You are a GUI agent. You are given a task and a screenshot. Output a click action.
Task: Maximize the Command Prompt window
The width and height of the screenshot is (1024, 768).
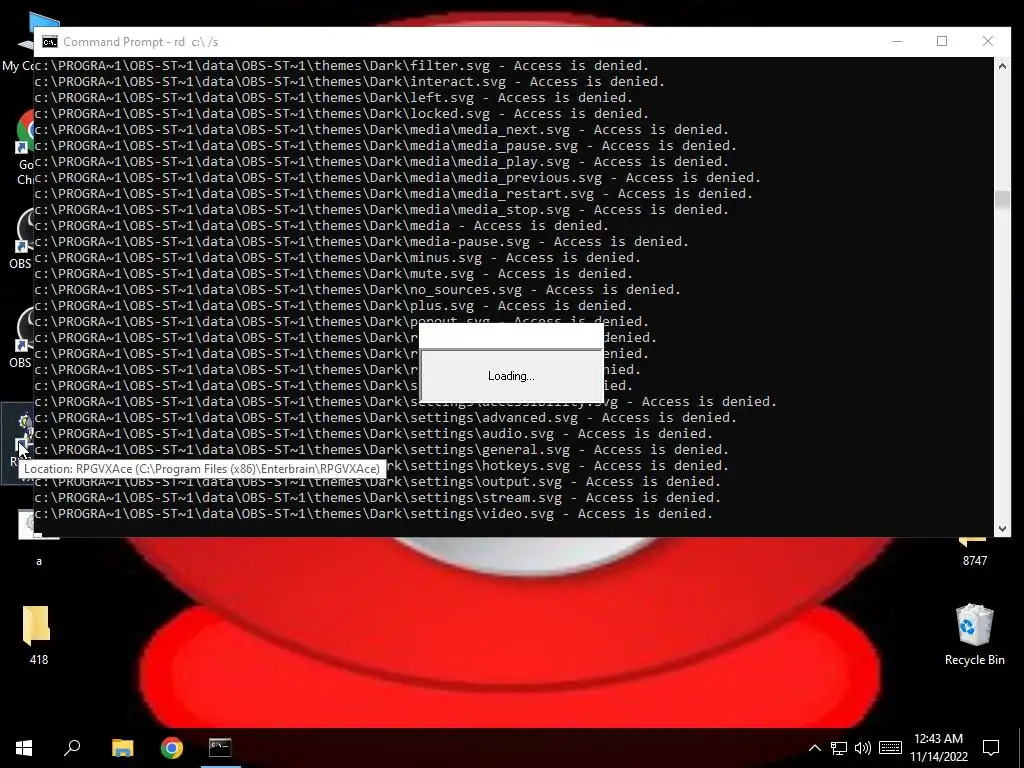[x=942, y=41]
